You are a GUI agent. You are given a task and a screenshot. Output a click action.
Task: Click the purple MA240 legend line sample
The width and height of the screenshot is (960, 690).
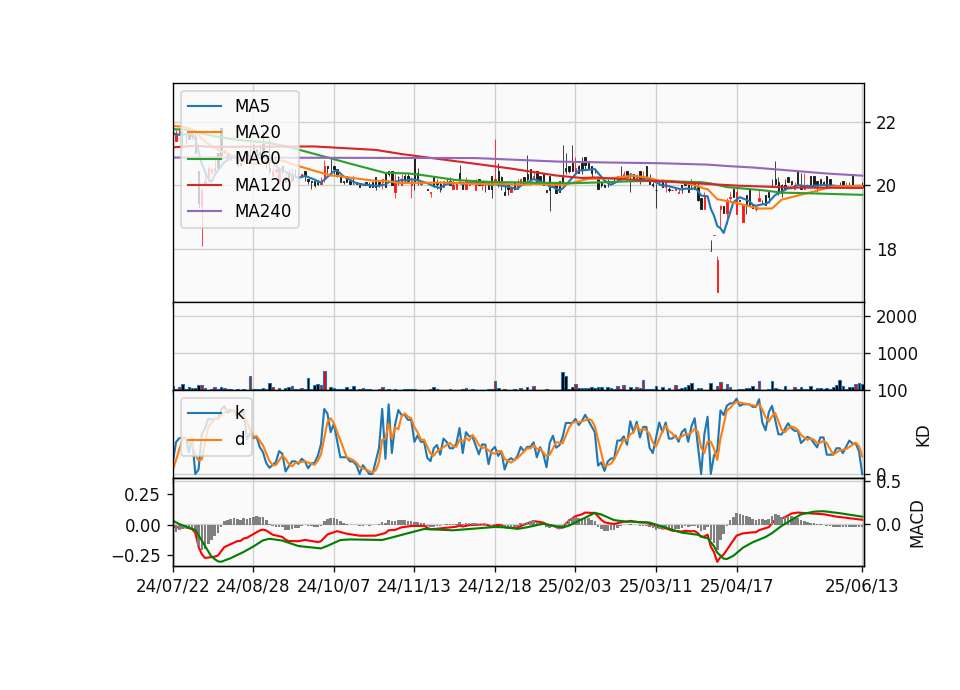(x=204, y=211)
